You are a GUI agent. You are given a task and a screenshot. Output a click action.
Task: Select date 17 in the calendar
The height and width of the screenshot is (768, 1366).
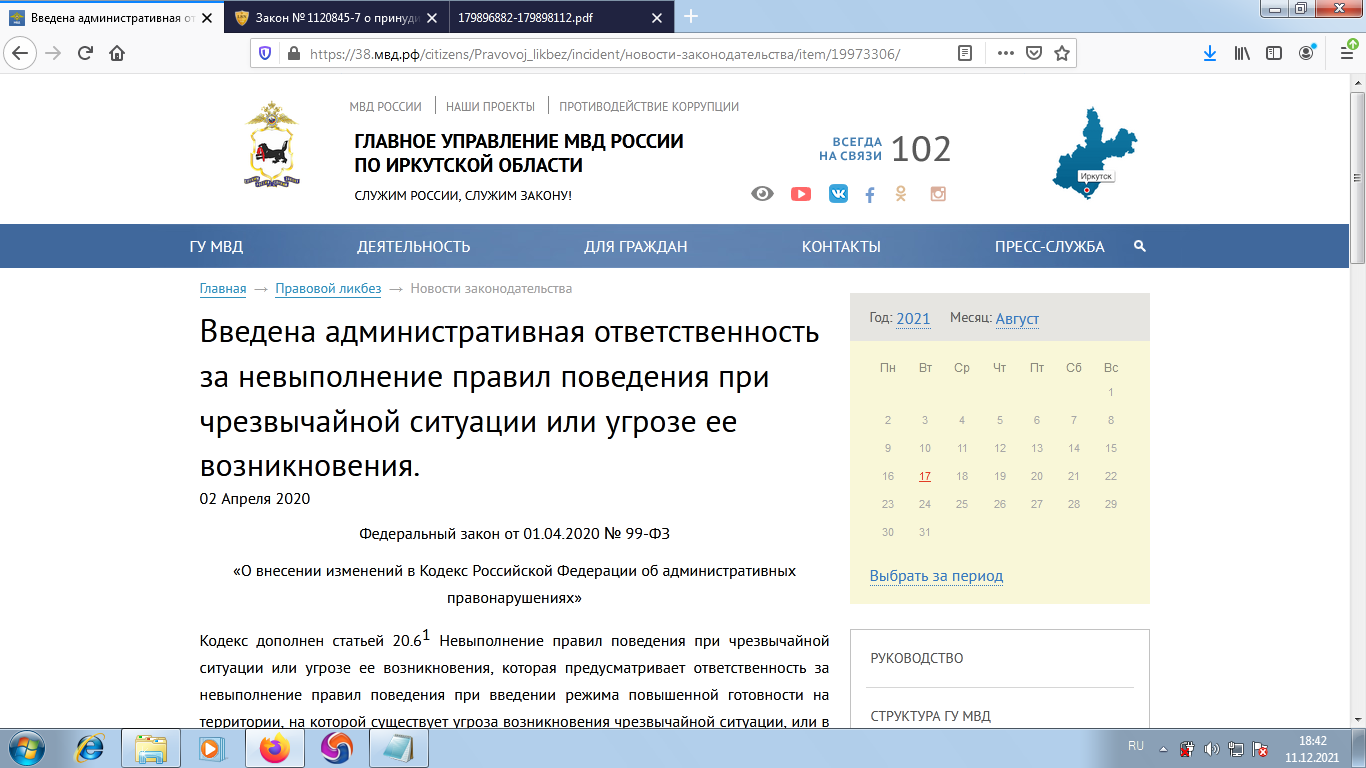[925, 476]
